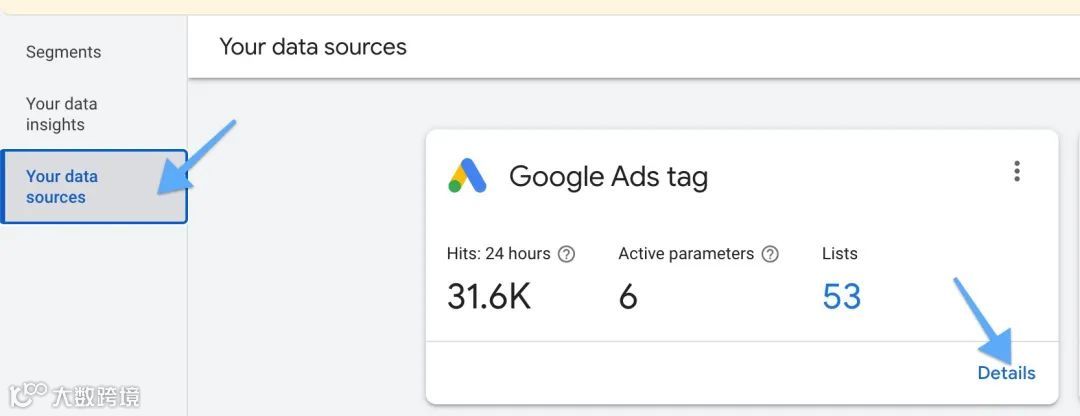Click the 大数跨境 watermark text
1080x416 pixels.
click(x=96, y=396)
